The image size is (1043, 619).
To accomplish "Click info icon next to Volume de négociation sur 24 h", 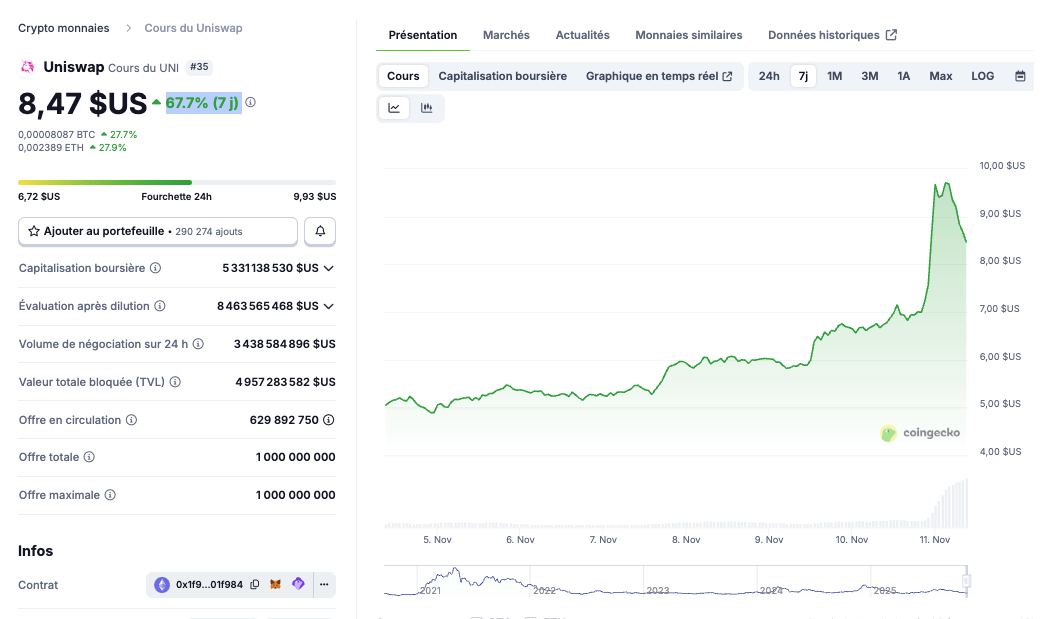I will pyautogui.click(x=198, y=344).
